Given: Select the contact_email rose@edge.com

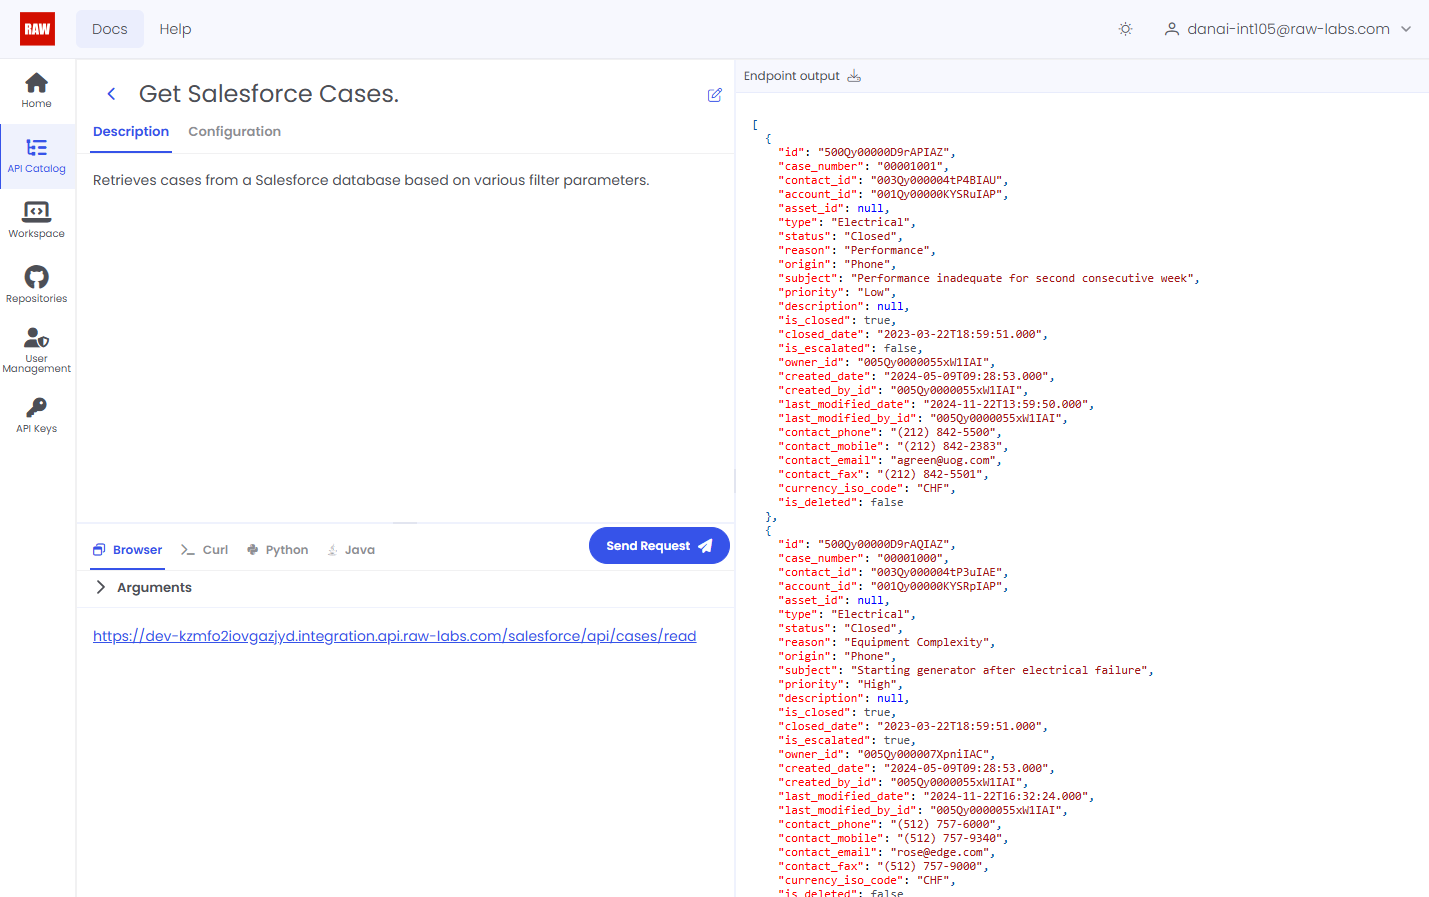Looking at the screenshot, I should click(940, 853).
